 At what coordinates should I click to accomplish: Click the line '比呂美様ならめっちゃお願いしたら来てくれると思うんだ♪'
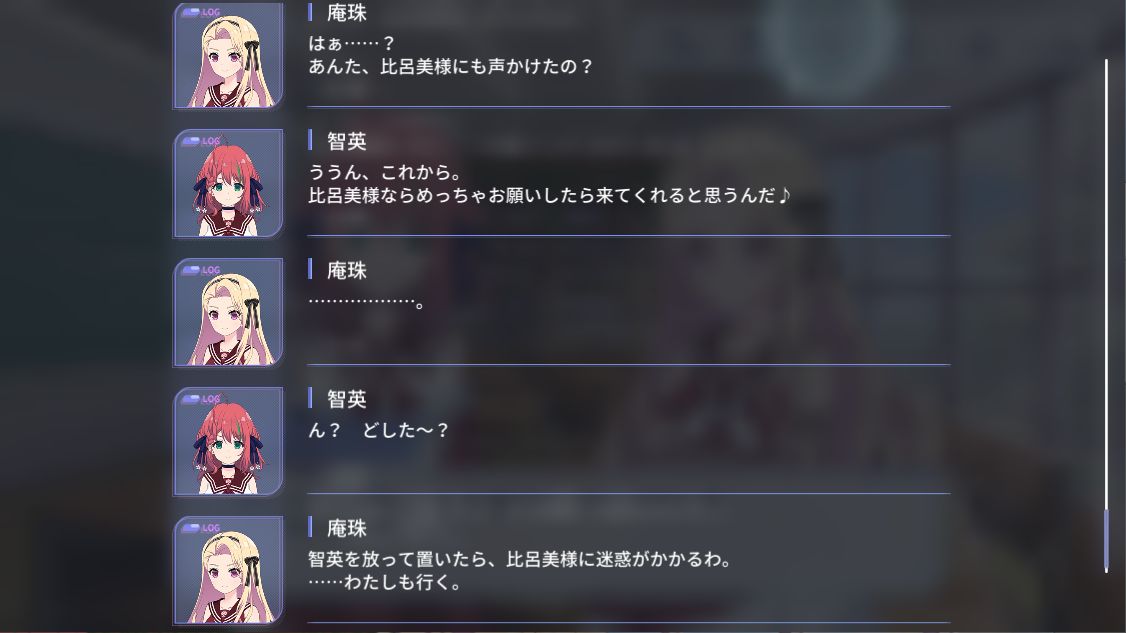coord(549,195)
